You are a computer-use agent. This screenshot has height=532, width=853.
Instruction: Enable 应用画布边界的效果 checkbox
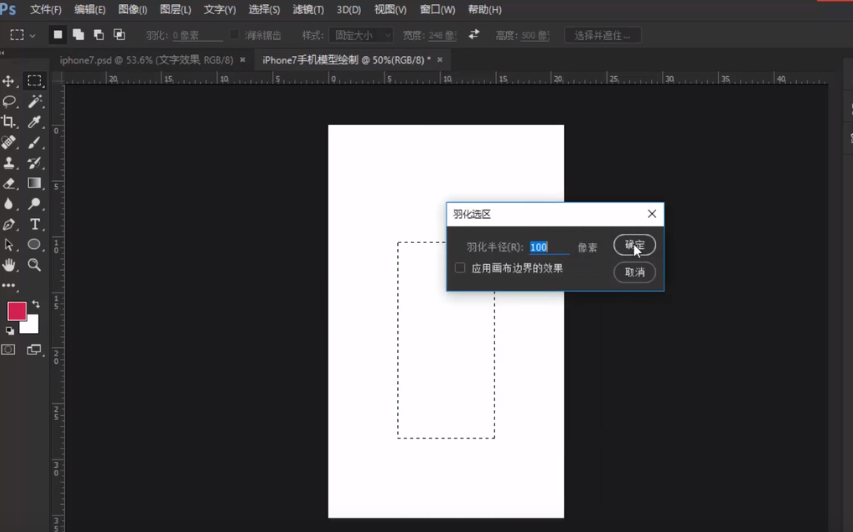pyautogui.click(x=460, y=268)
